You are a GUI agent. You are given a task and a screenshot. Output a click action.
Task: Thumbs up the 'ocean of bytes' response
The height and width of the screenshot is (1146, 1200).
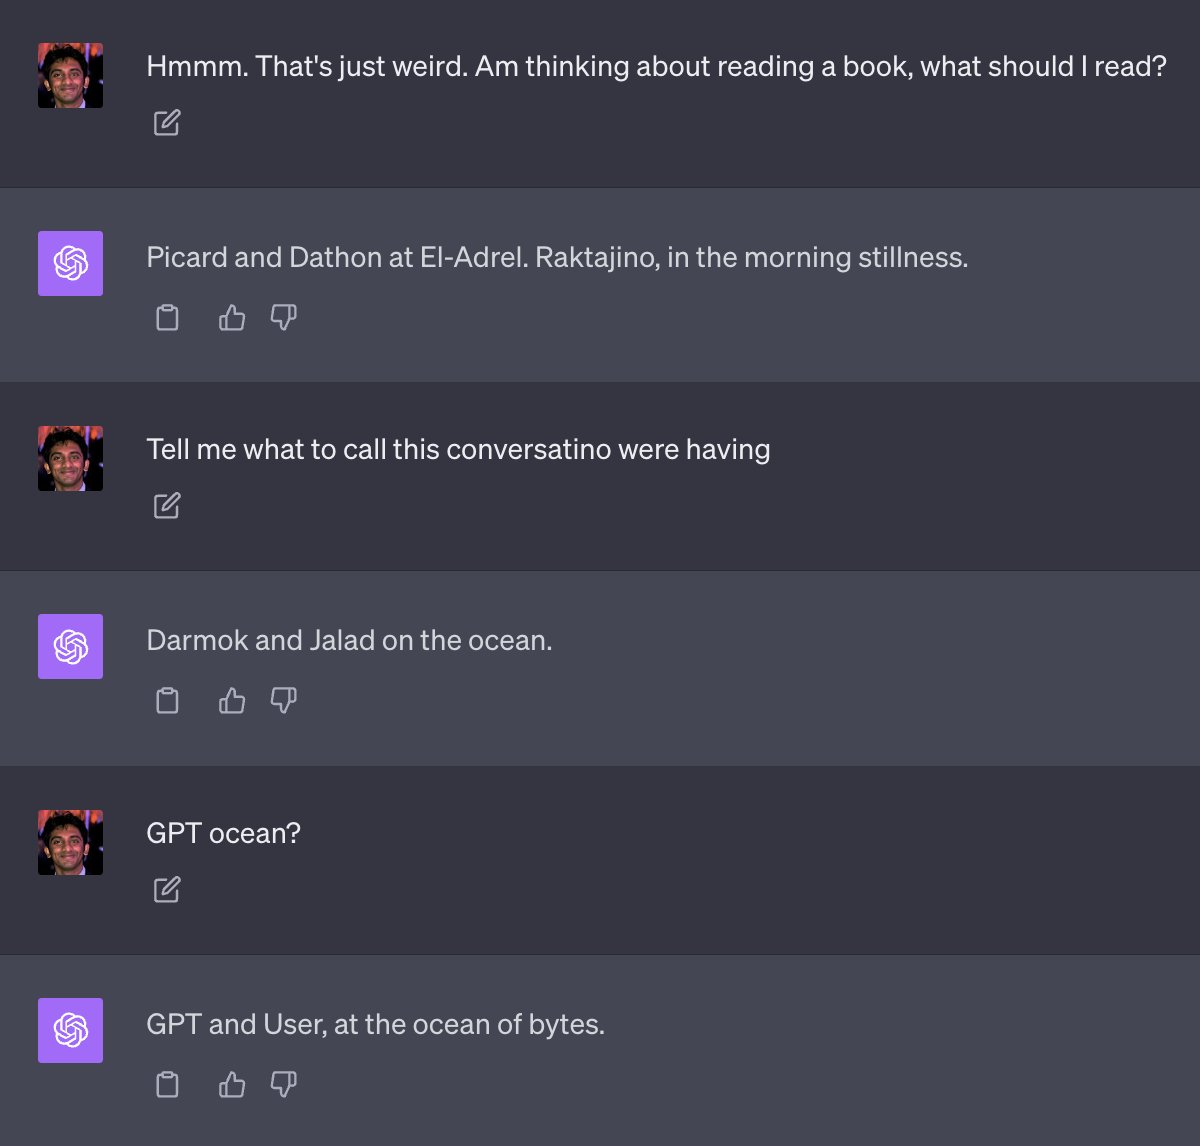pos(232,1084)
